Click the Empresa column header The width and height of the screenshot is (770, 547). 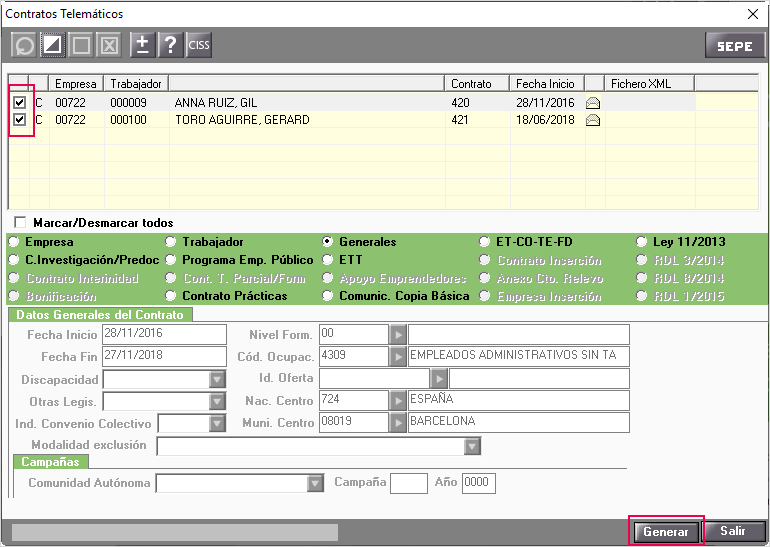pyautogui.click(x=76, y=83)
